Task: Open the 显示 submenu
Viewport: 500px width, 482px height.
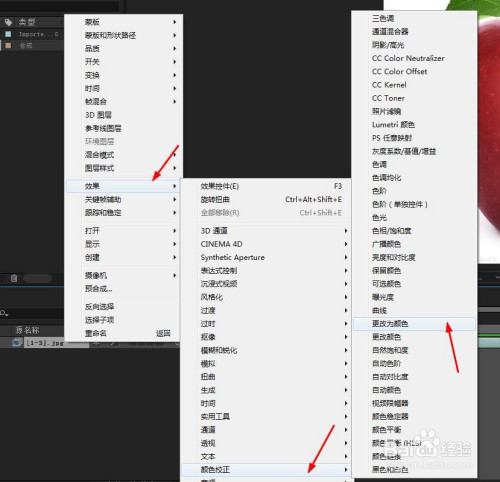Action: [123, 244]
